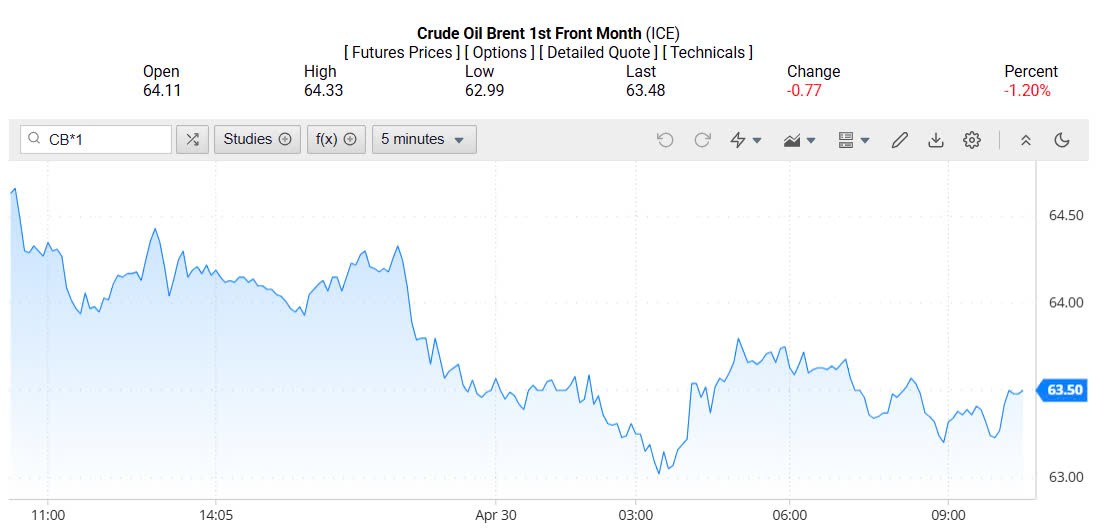Select the pencil drawing tool
Screen dimensions: 1099x528
pyautogui.click(x=899, y=140)
